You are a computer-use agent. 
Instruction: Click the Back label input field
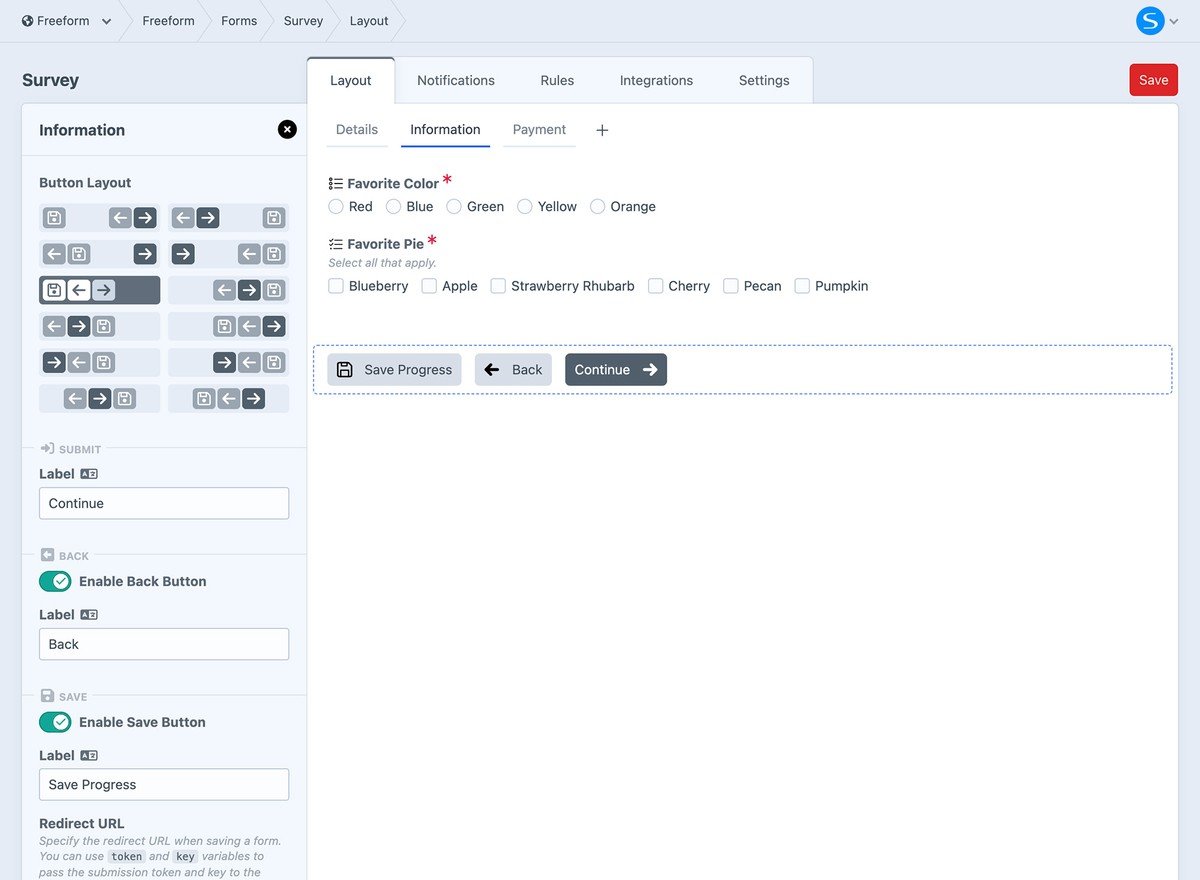(x=164, y=644)
